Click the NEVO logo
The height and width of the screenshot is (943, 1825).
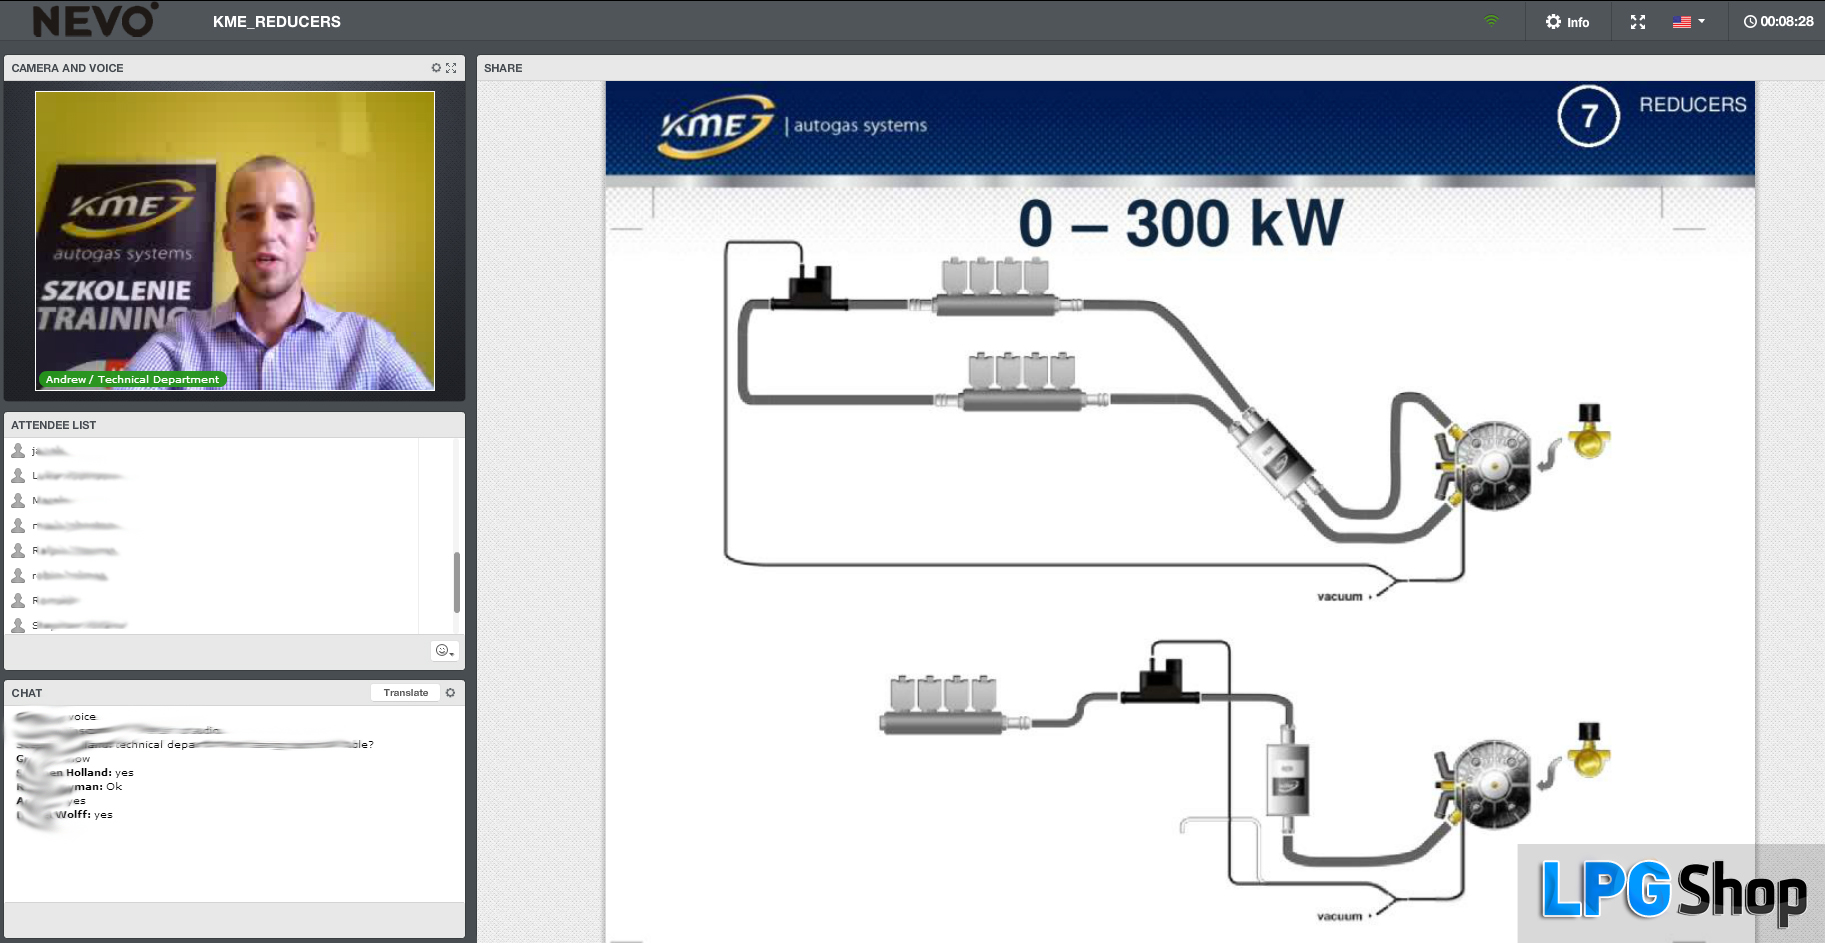pos(95,20)
